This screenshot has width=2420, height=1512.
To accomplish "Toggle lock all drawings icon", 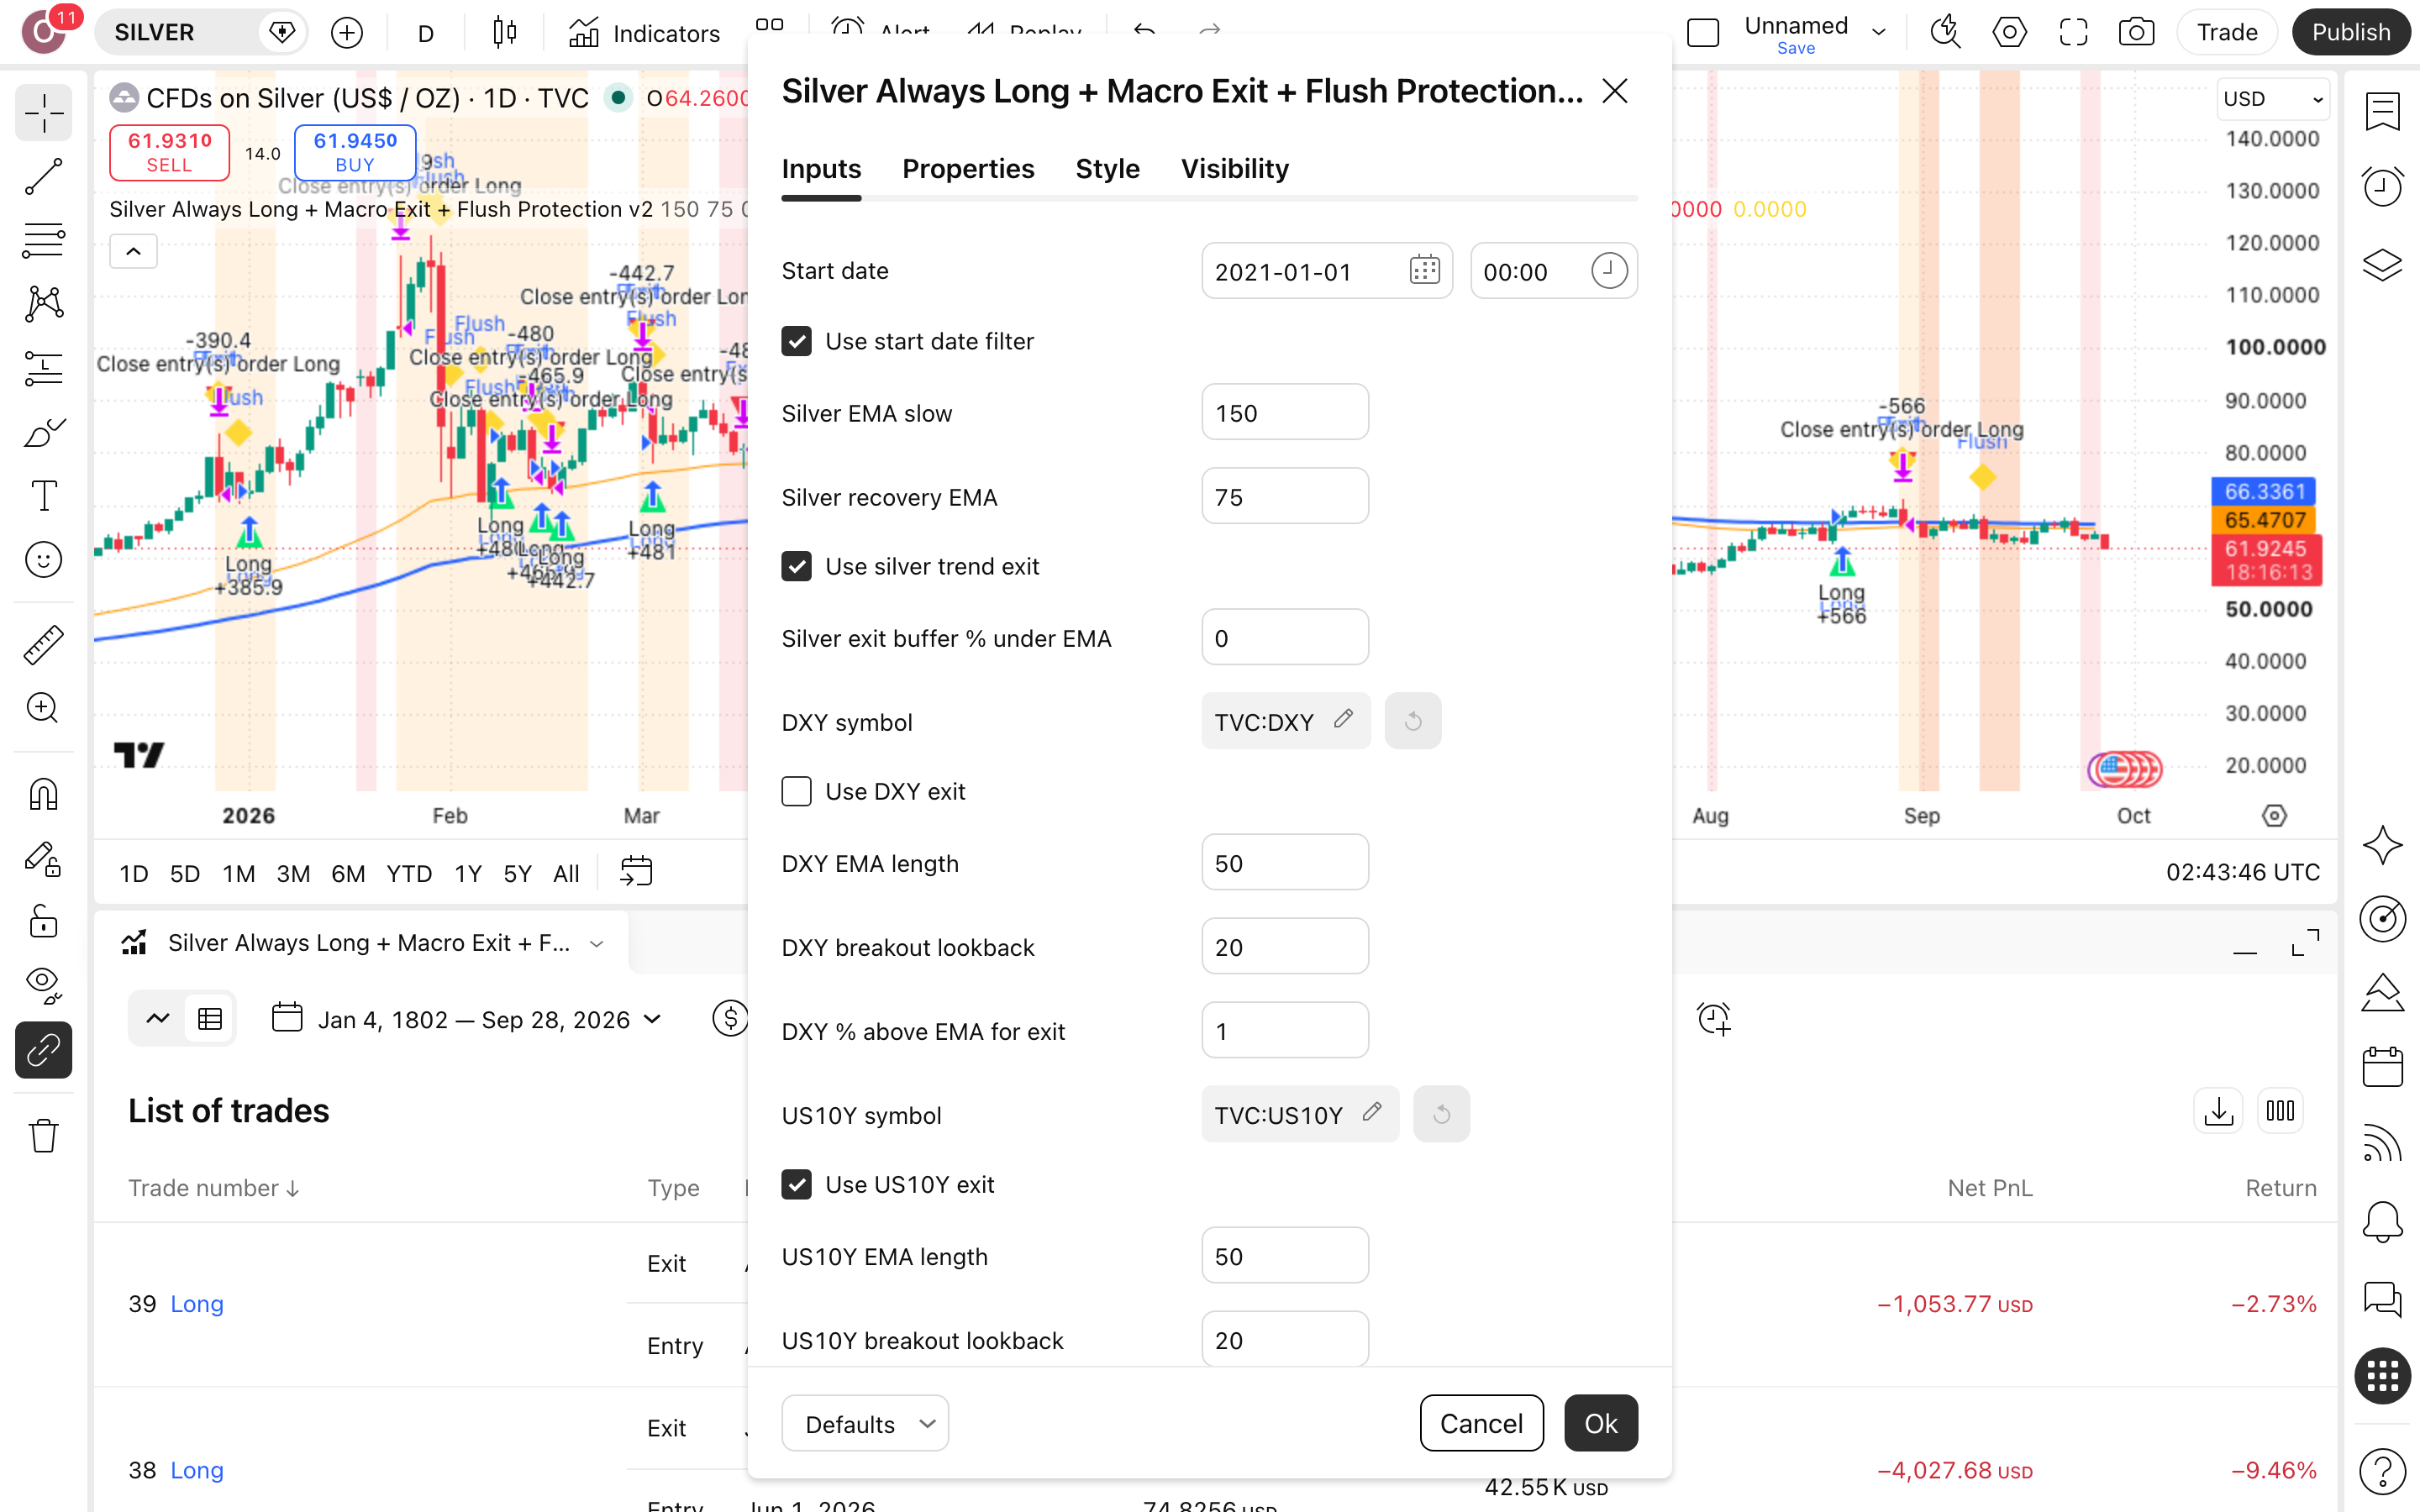I will coord(43,921).
